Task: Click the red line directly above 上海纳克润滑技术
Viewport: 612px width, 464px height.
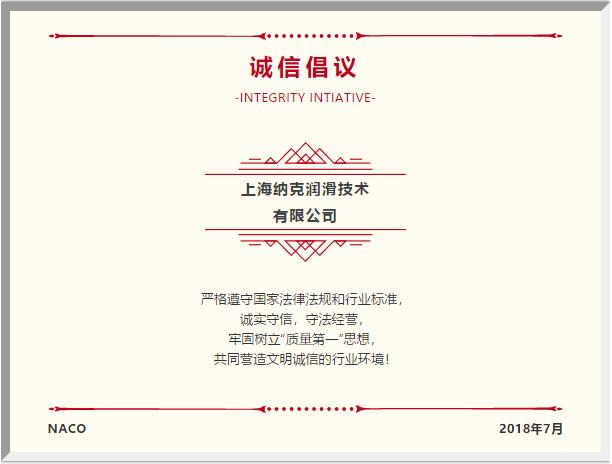Action: (305, 174)
